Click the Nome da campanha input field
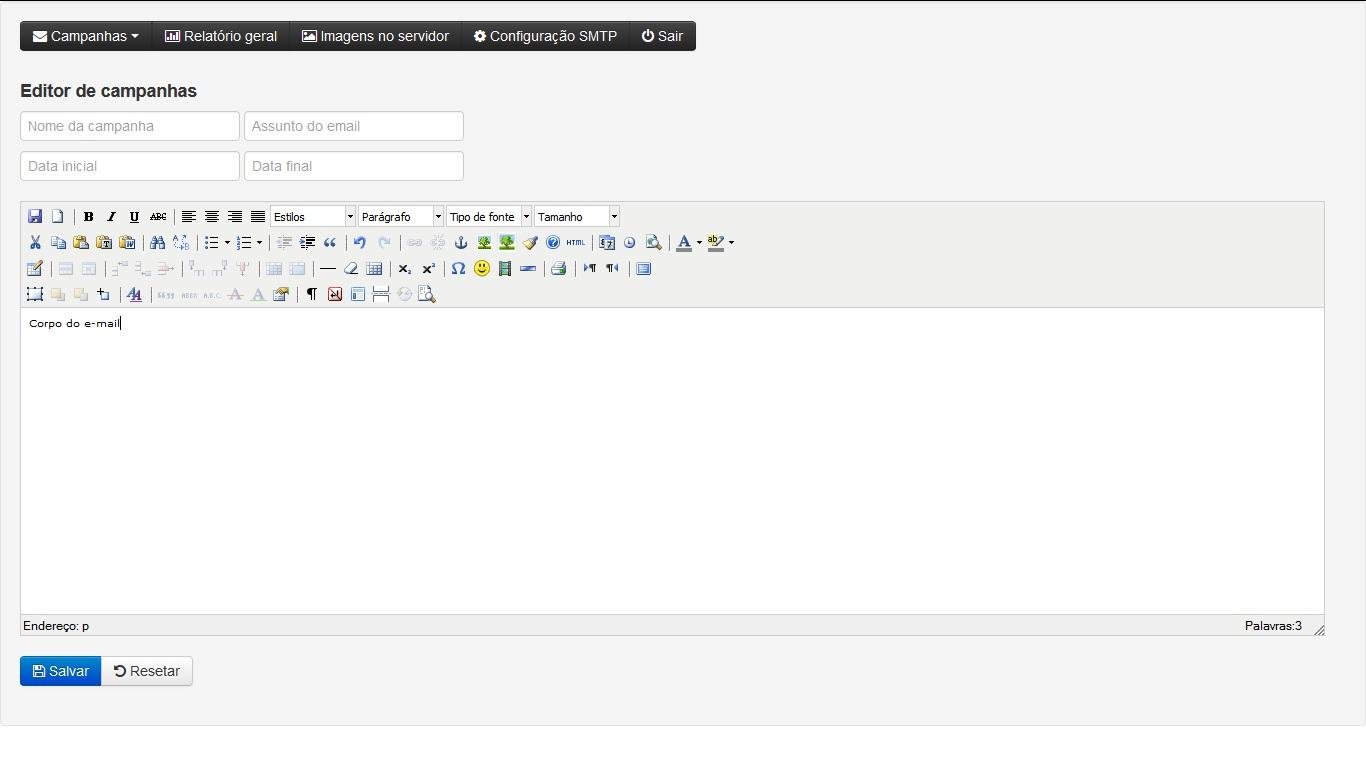The height and width of the screenshot is (768, 1366). click(x=129, y=126)
